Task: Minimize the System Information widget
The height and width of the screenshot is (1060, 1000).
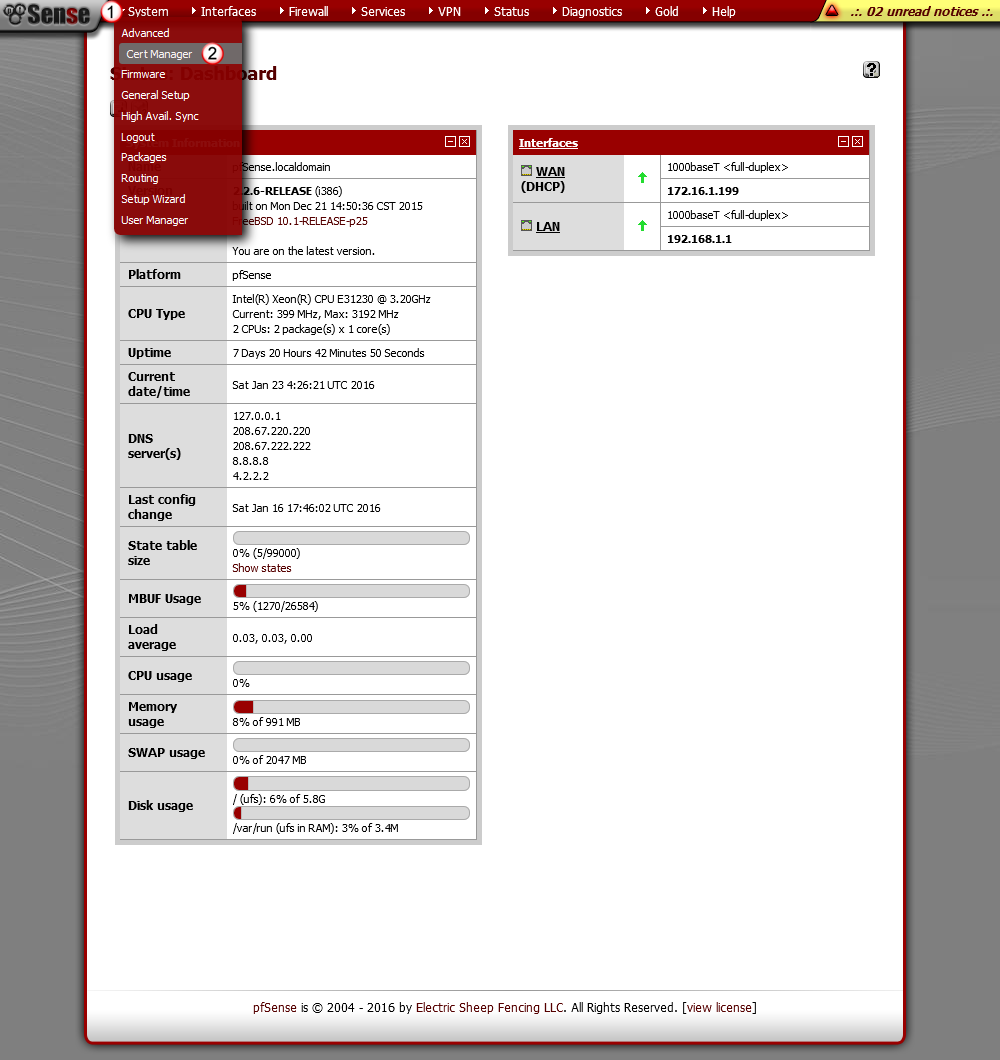Action: (450, 141)
